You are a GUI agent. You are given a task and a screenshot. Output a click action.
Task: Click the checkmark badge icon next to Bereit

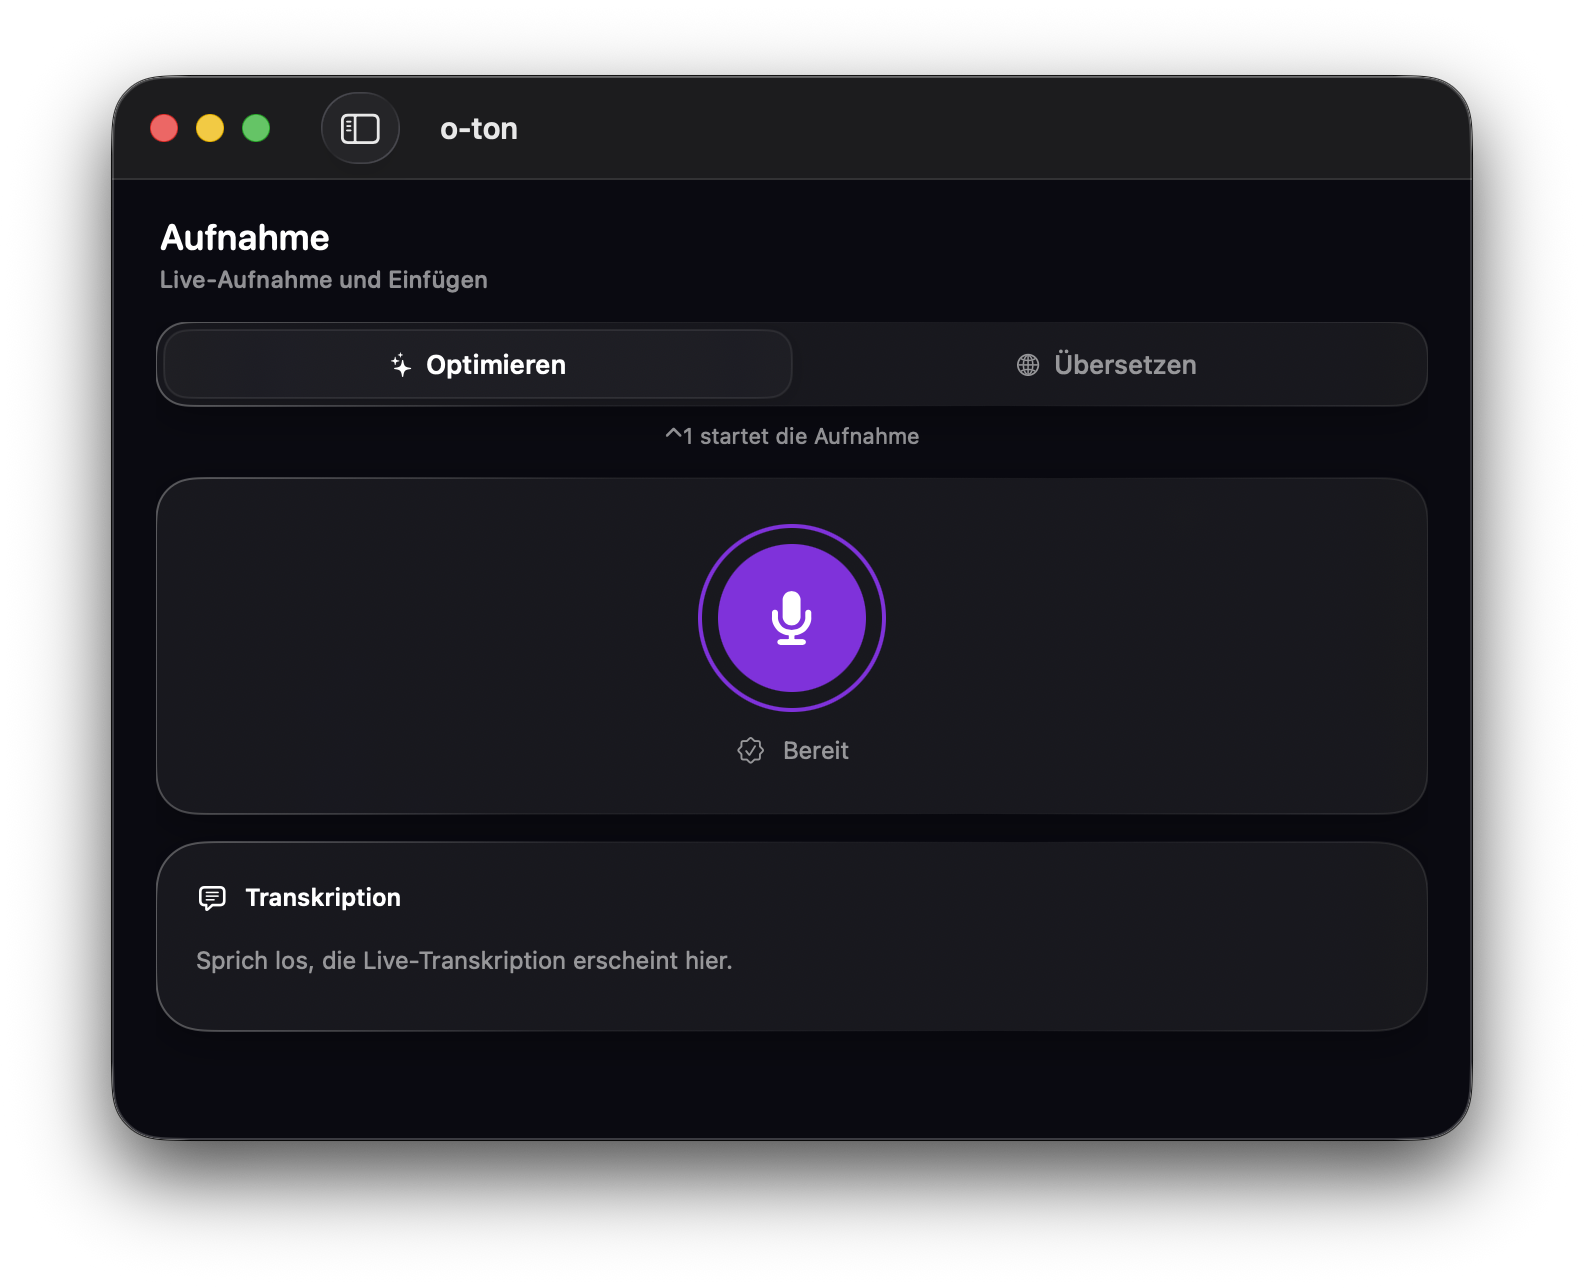750,750
